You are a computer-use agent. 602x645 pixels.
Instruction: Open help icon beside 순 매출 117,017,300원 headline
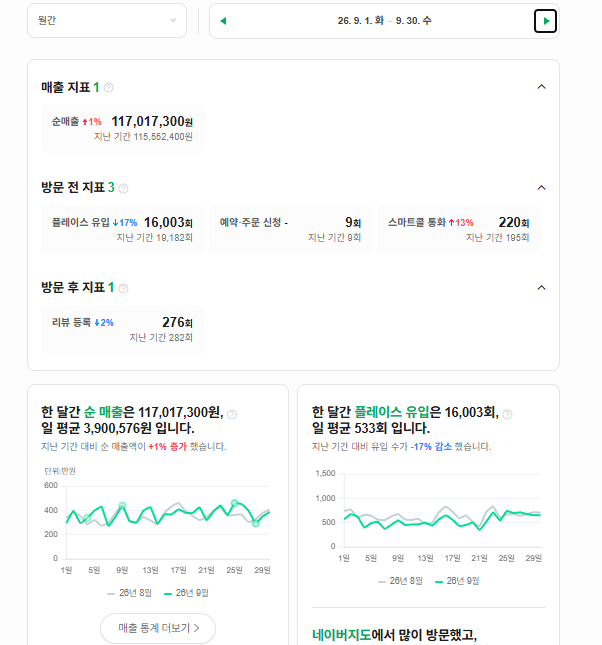232,414
